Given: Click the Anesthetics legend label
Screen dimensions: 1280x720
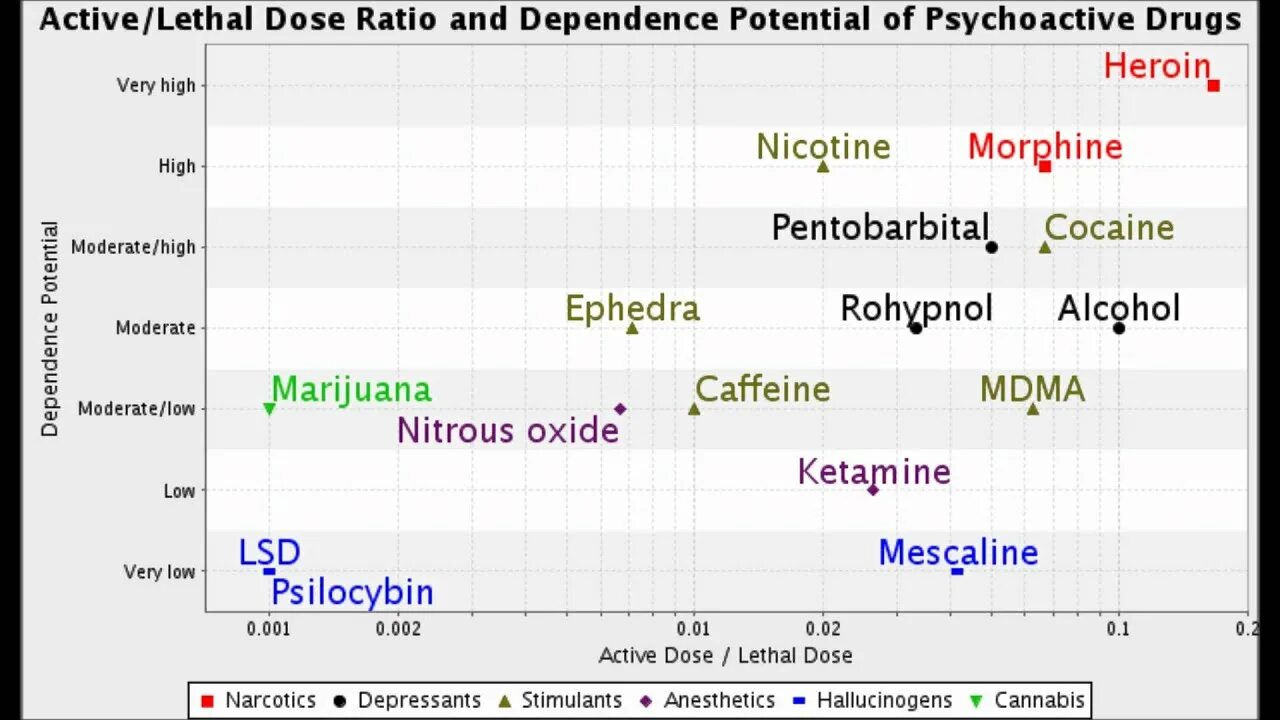Looking at the screenshot, I should (x=719, y=701).
